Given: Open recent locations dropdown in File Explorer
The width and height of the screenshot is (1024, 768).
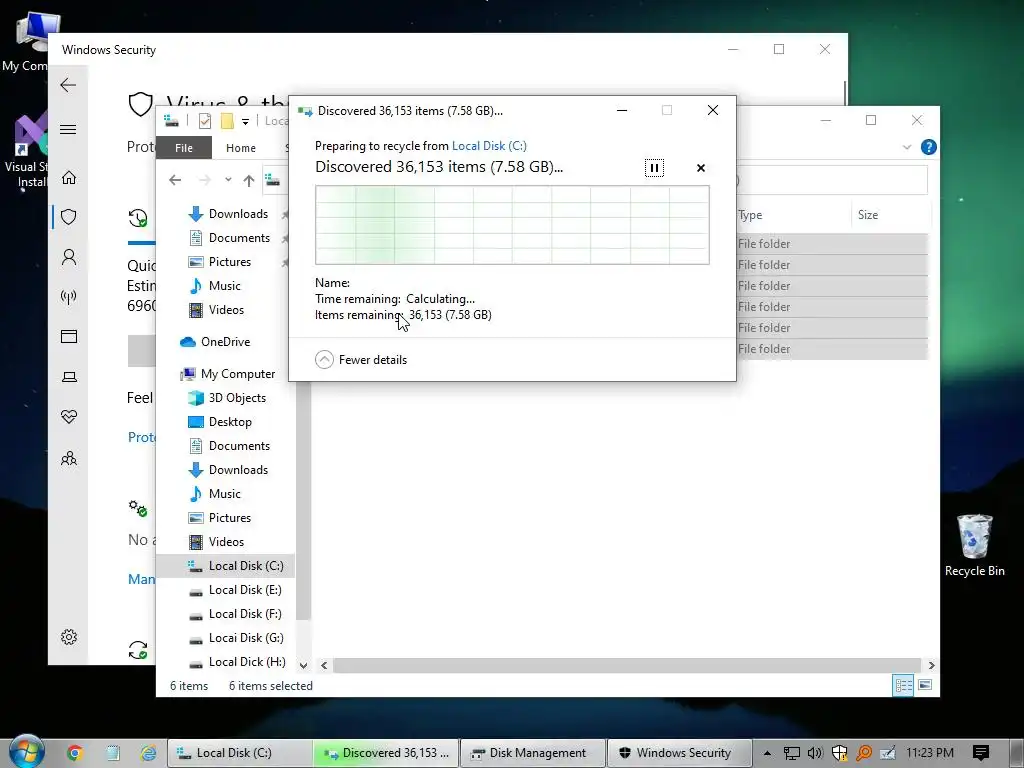Looking at the screenshot, I should click(x=228, y=180).
